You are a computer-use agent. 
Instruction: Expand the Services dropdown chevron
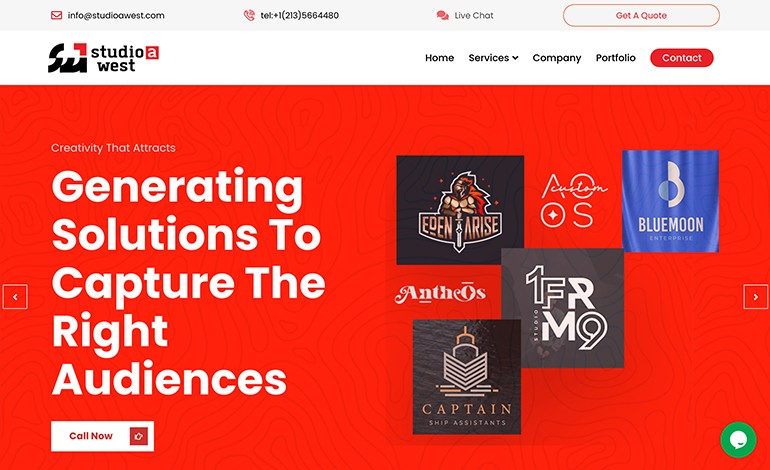click(515, 58)
